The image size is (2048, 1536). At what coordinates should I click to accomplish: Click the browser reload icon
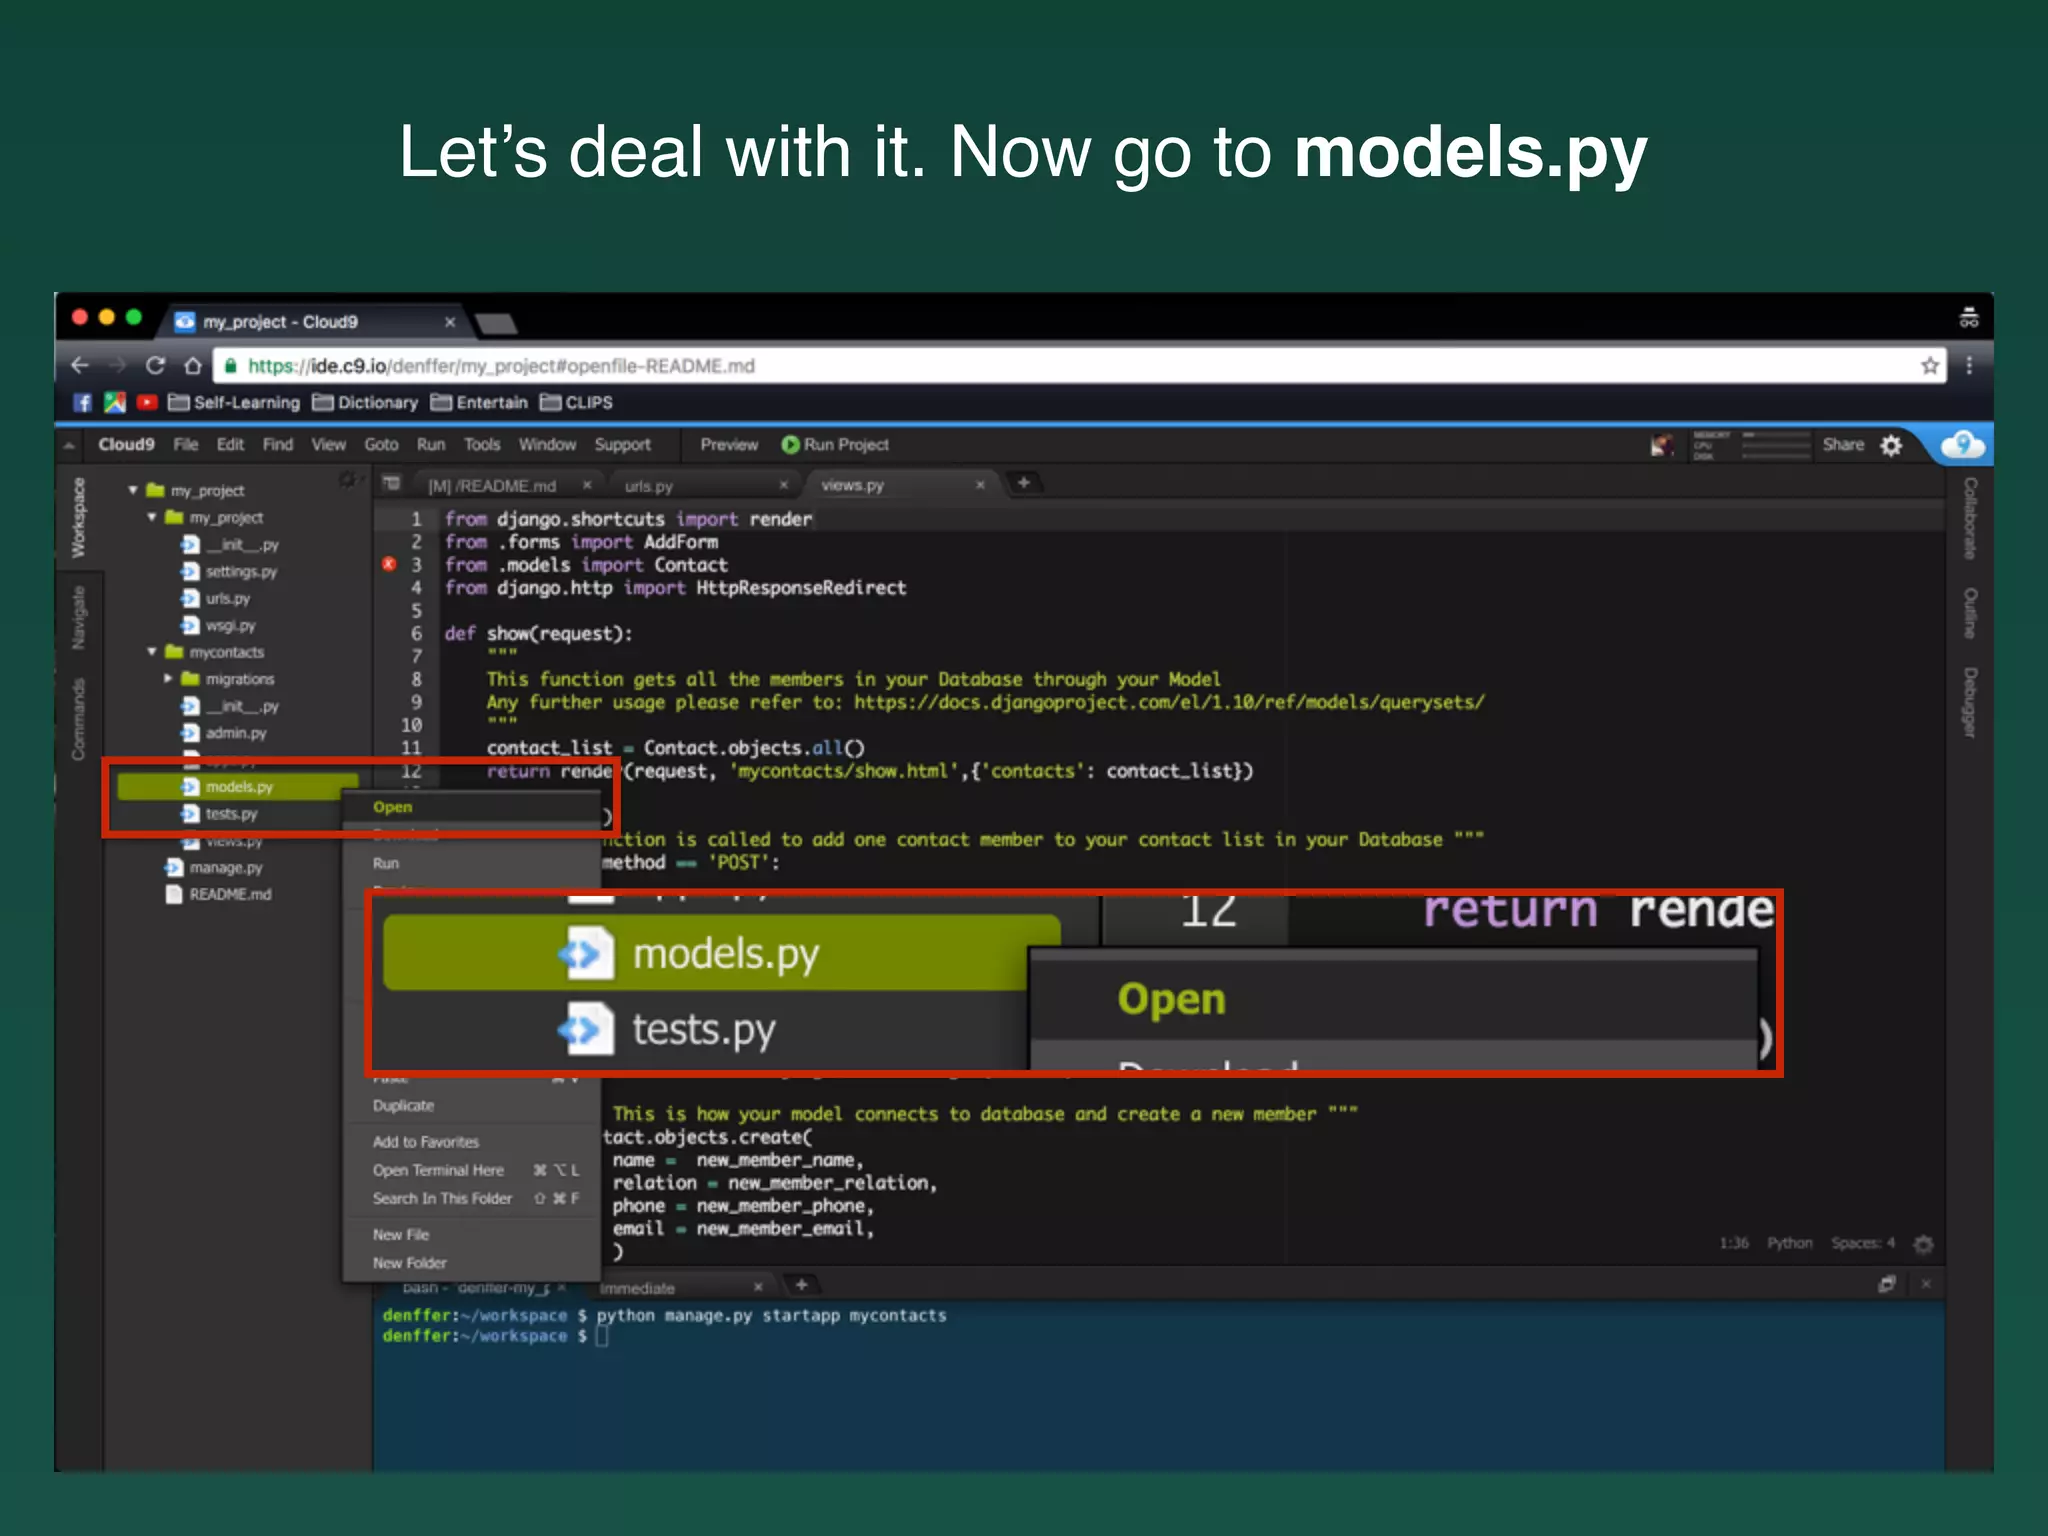155,366
